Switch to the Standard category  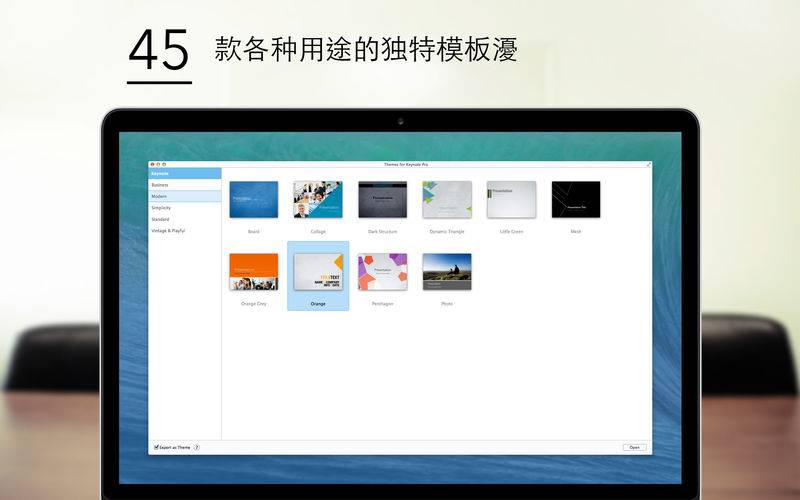click(x=185, y=219)
